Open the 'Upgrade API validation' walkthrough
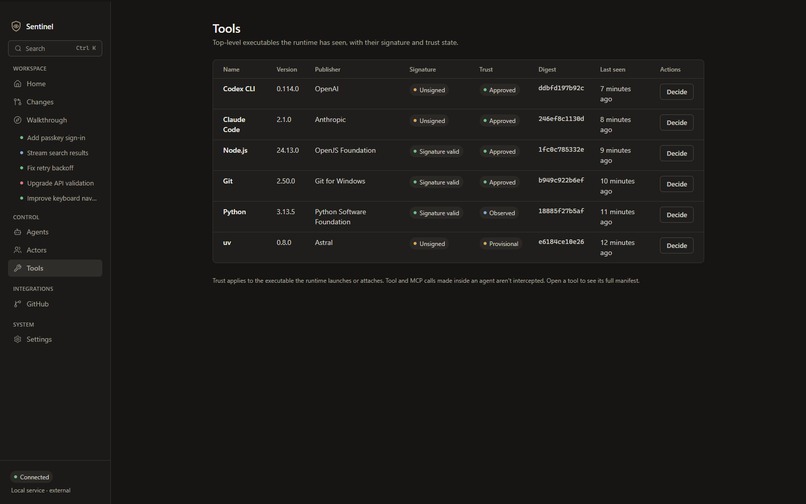The width and height of the screenshot is (806, 504). 60,183
